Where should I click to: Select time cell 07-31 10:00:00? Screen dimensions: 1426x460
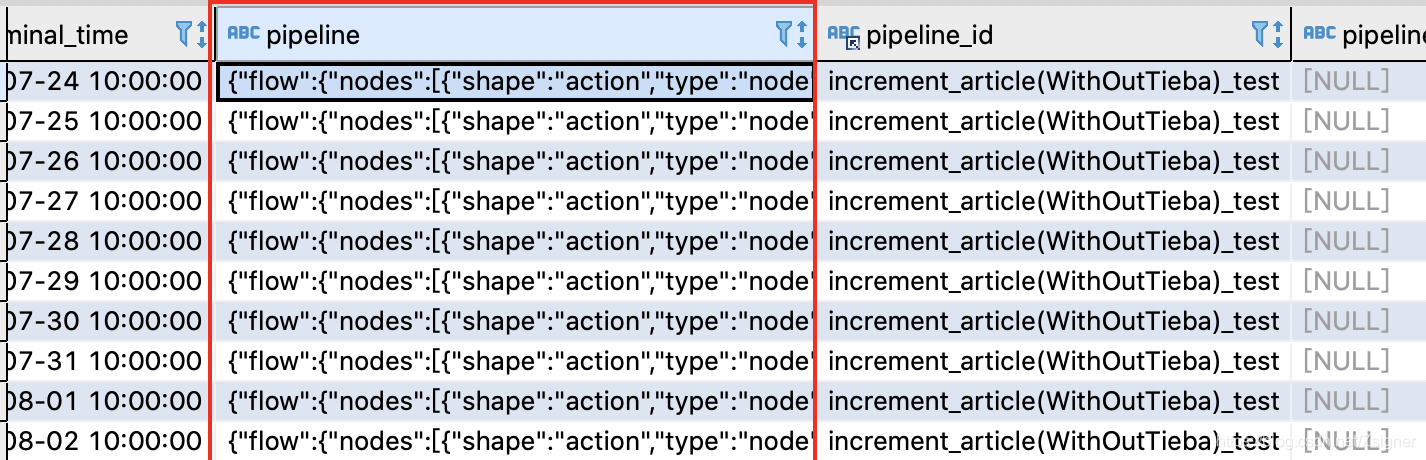[x=104, y=361]
